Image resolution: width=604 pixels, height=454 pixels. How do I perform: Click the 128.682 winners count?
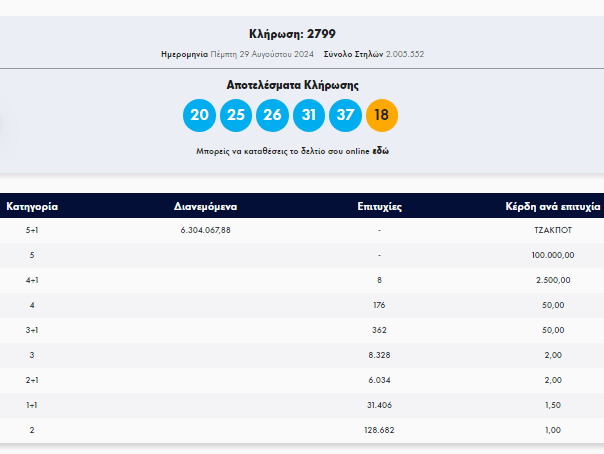[379, 430]
